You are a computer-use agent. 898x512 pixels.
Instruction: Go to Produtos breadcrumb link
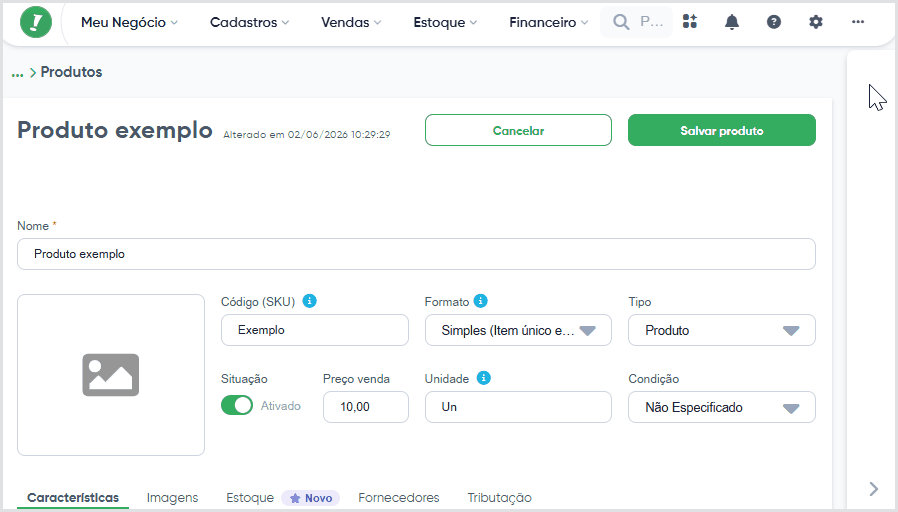[71, 72]
